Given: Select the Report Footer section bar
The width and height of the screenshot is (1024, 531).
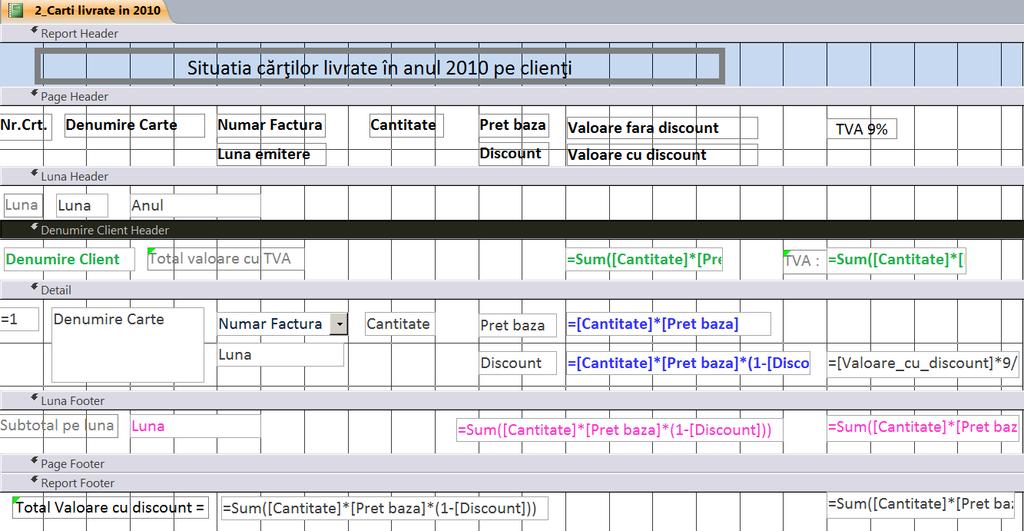Looking at the screenshot, I should click(512, 483).
